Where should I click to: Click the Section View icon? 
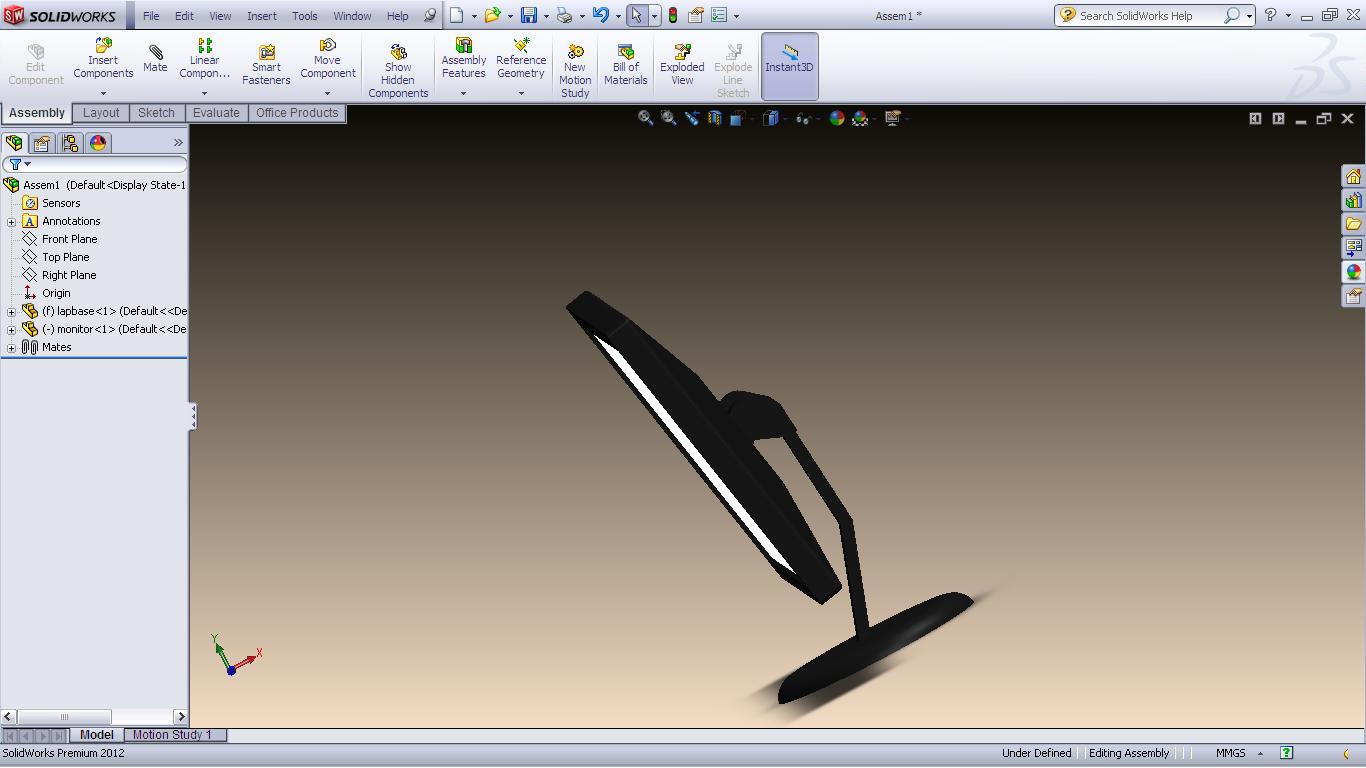click(715, 118)
